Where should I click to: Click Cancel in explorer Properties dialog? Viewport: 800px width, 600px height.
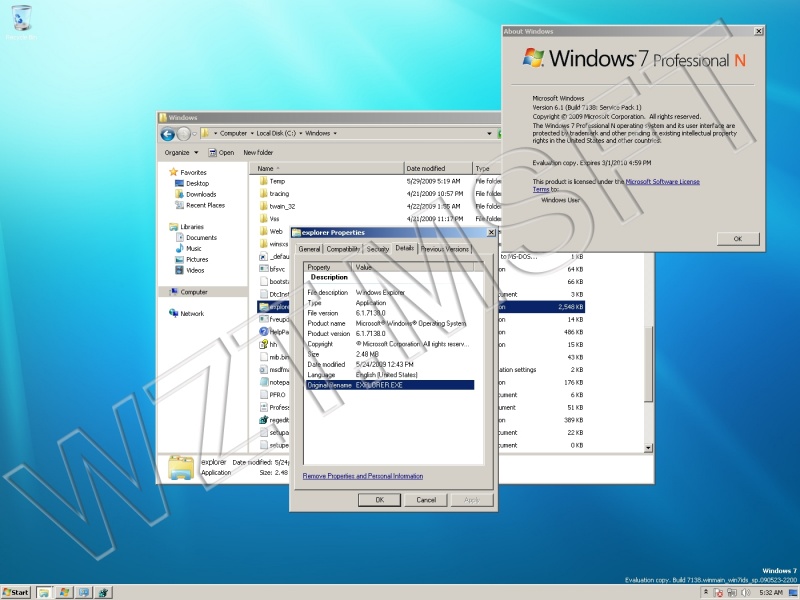point(426,500)
